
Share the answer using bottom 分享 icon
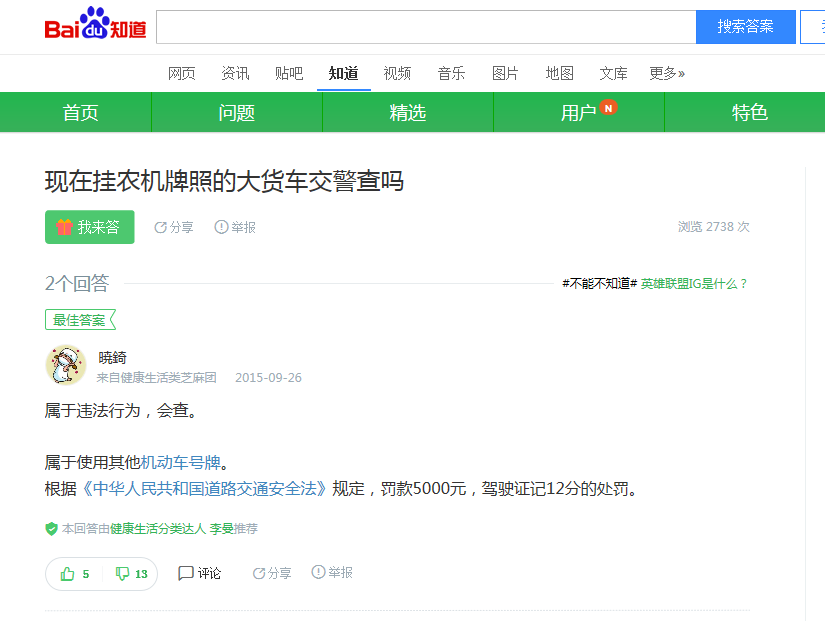[x=259, y=573]
